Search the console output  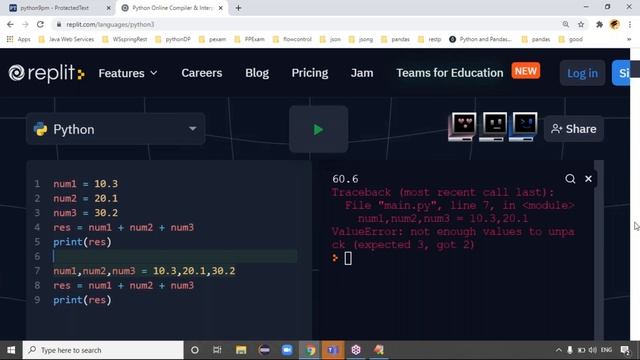[570, 179]
